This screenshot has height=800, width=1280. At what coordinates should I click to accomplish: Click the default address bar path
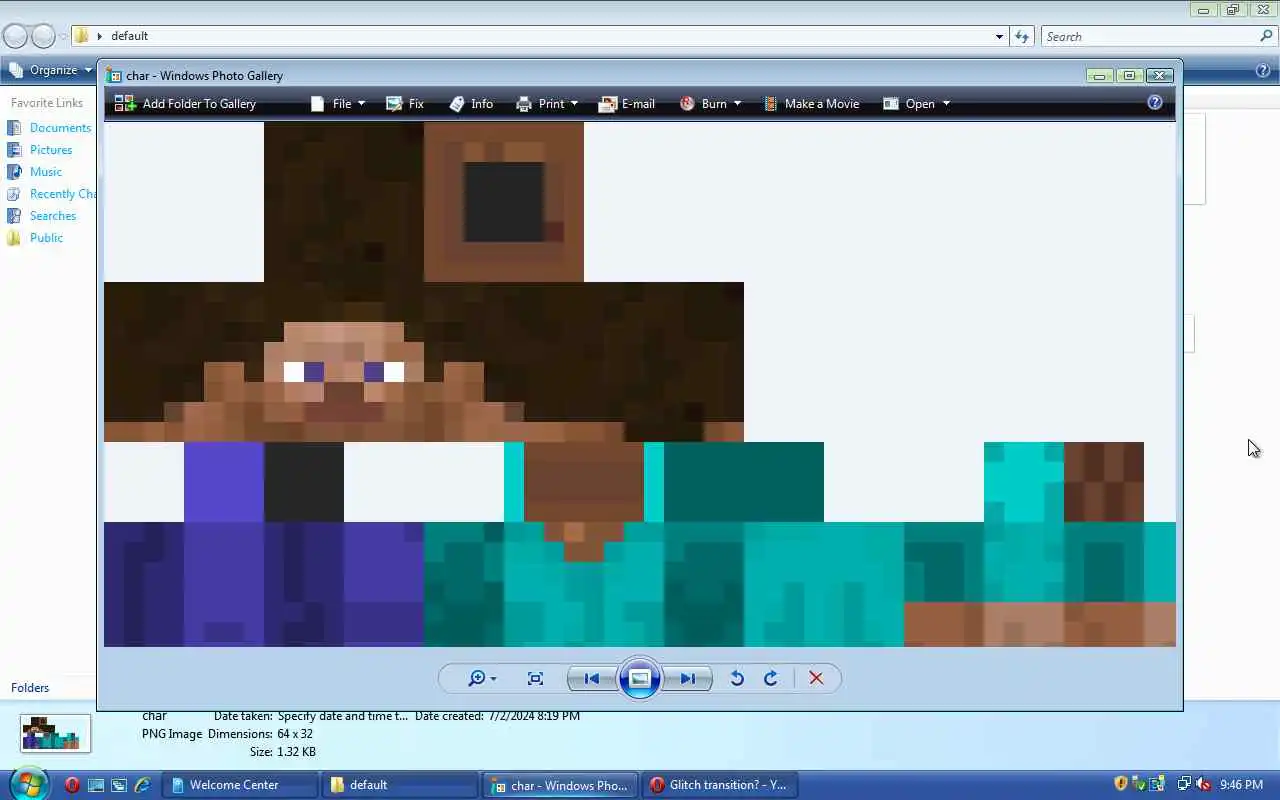coord(129,36)
